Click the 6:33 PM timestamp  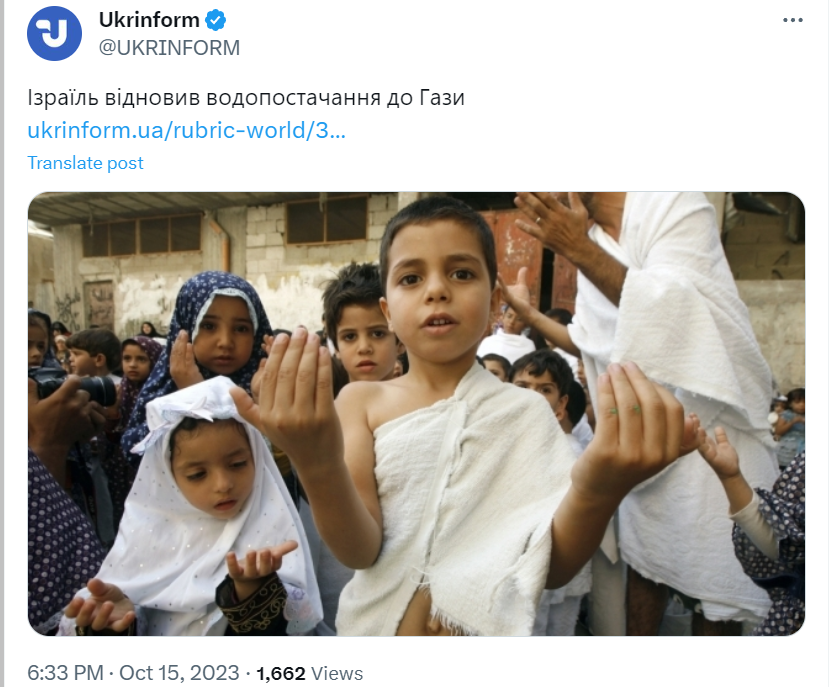point(65,673)
